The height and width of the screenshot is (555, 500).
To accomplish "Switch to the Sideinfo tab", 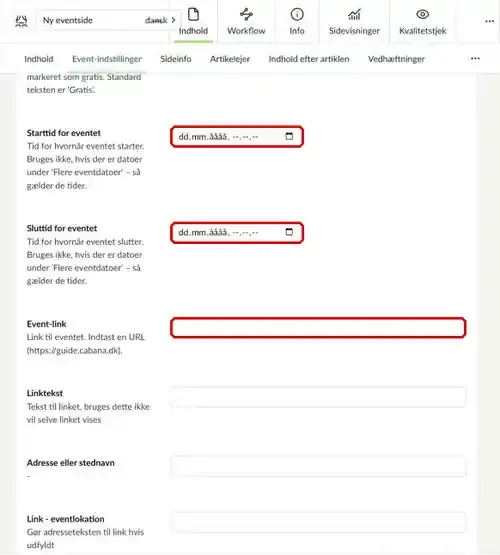I will [x=176, y=59].
